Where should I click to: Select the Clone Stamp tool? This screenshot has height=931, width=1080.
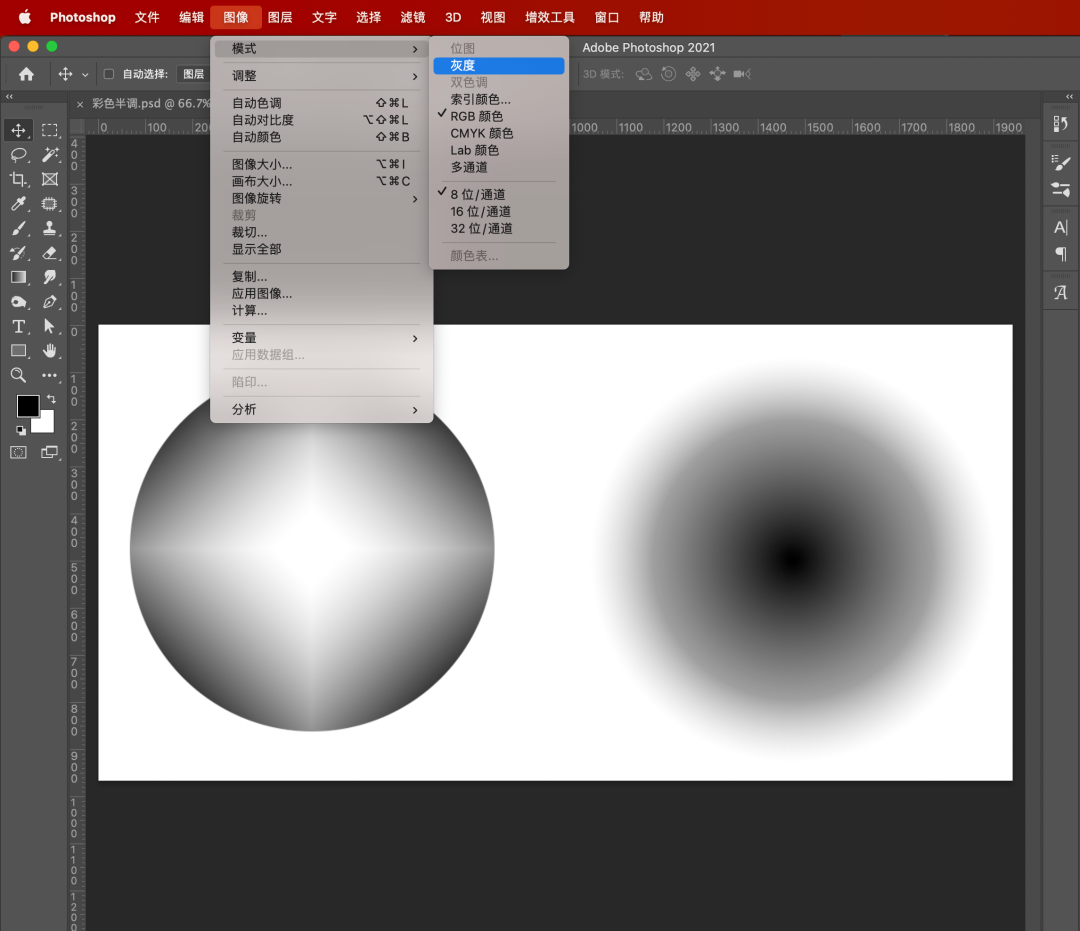click(x=50, y=228)
